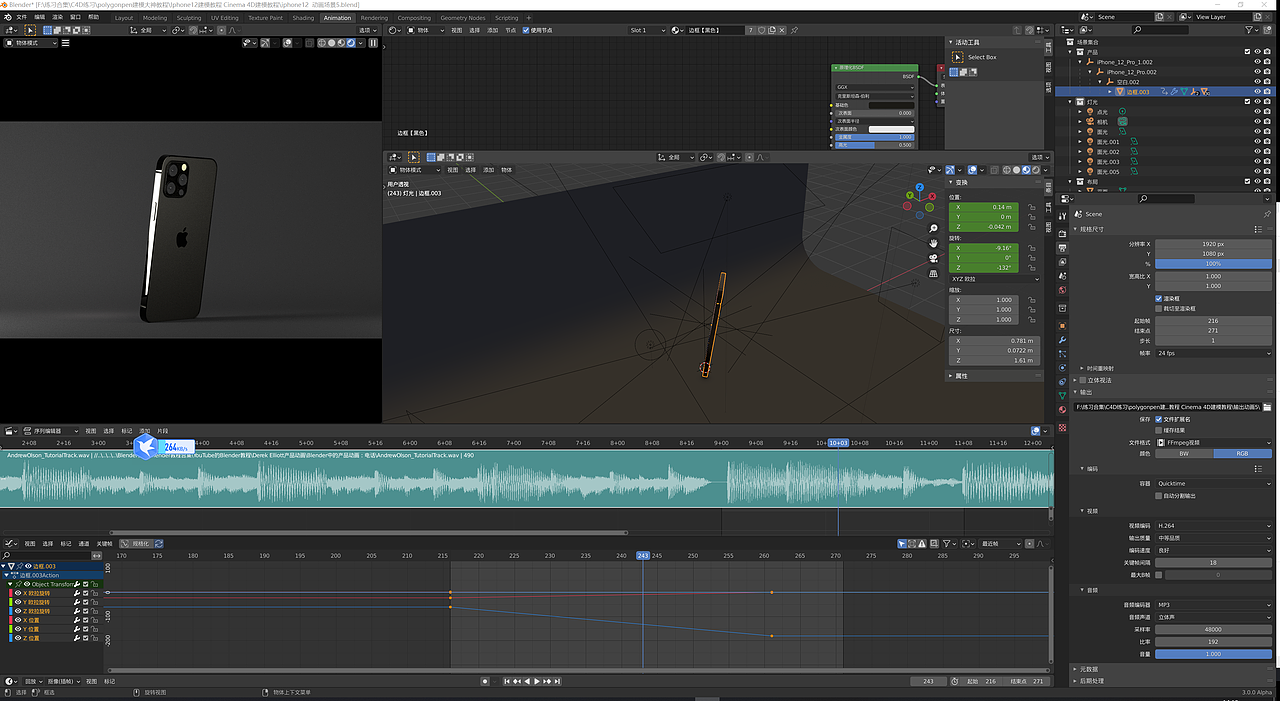The image size is (1280, 701).
Task: Open the Object Data green triangle tab
Action: click(x=1062, y=395)
